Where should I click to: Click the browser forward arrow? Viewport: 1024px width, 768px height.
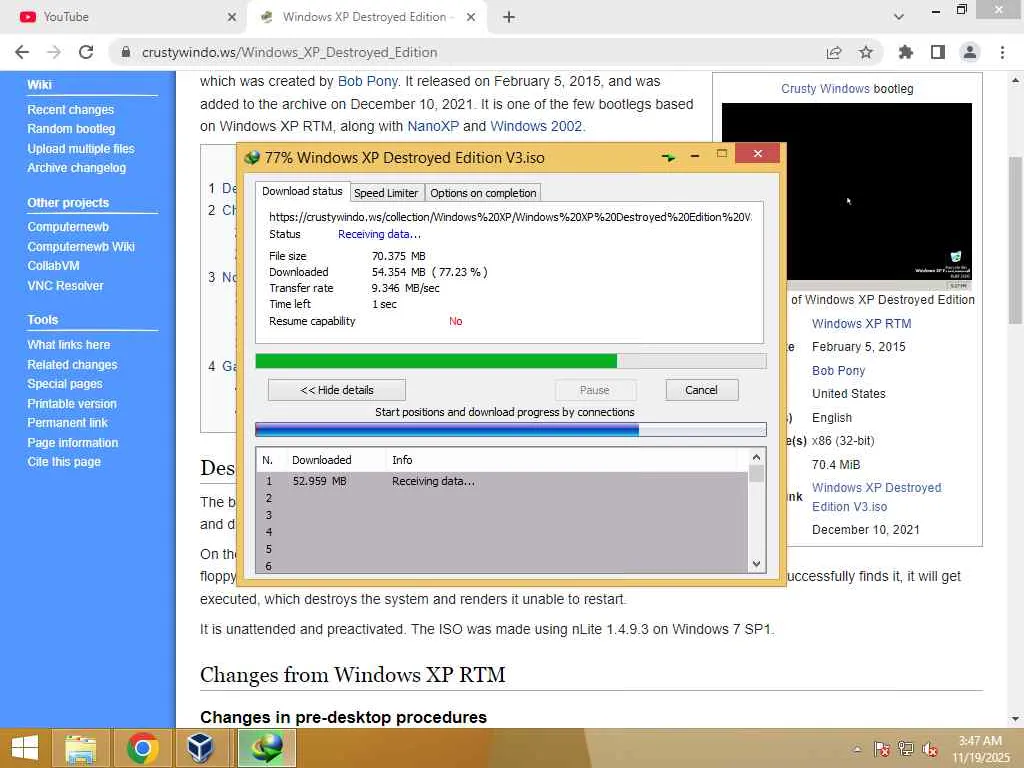click(54, 52)
